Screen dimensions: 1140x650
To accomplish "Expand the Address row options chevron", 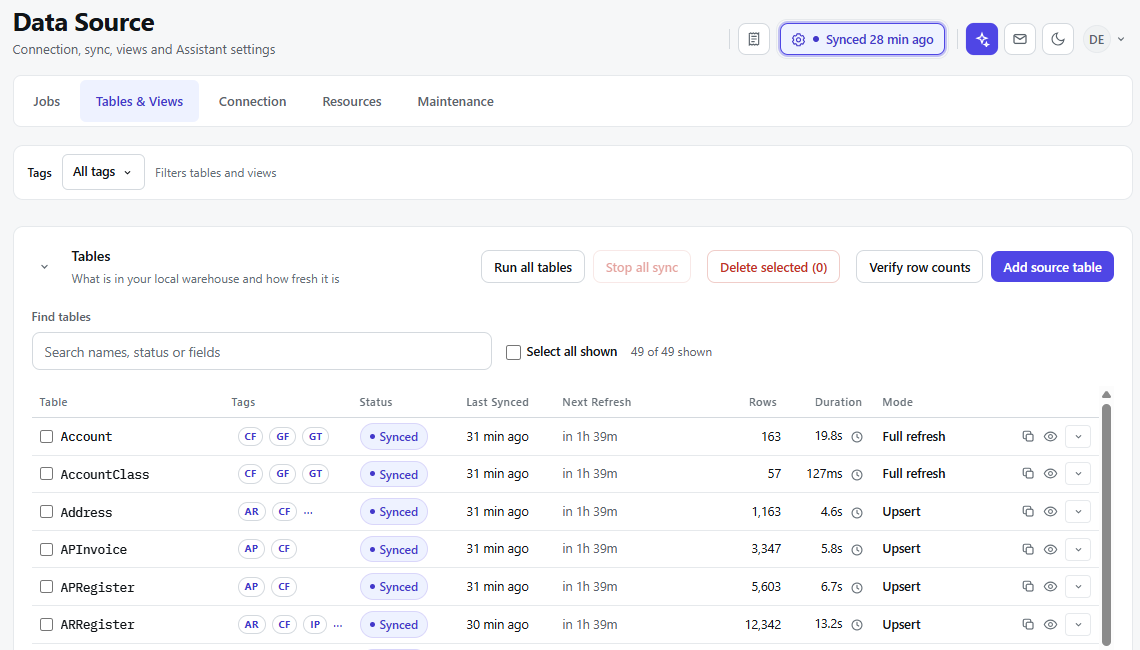I will click(x=1078, y=512).
